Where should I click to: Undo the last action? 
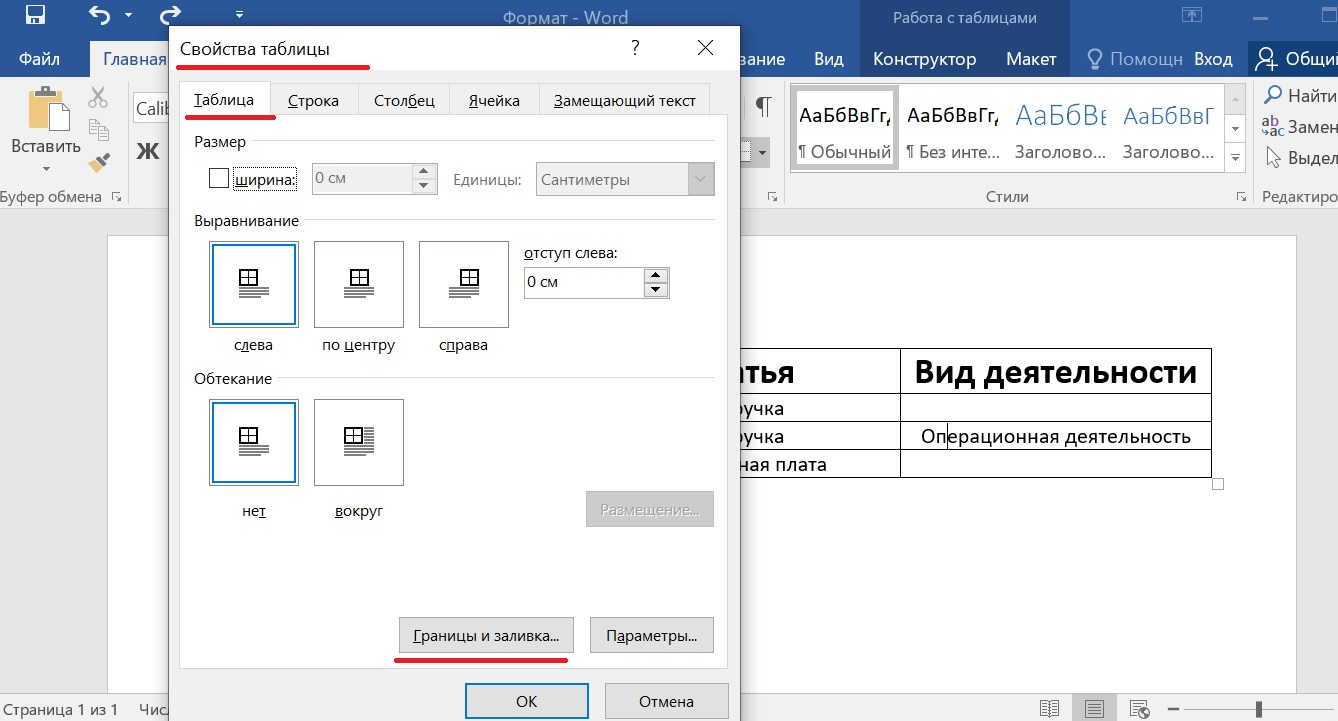pyautogui.click(x=98, y=16)
